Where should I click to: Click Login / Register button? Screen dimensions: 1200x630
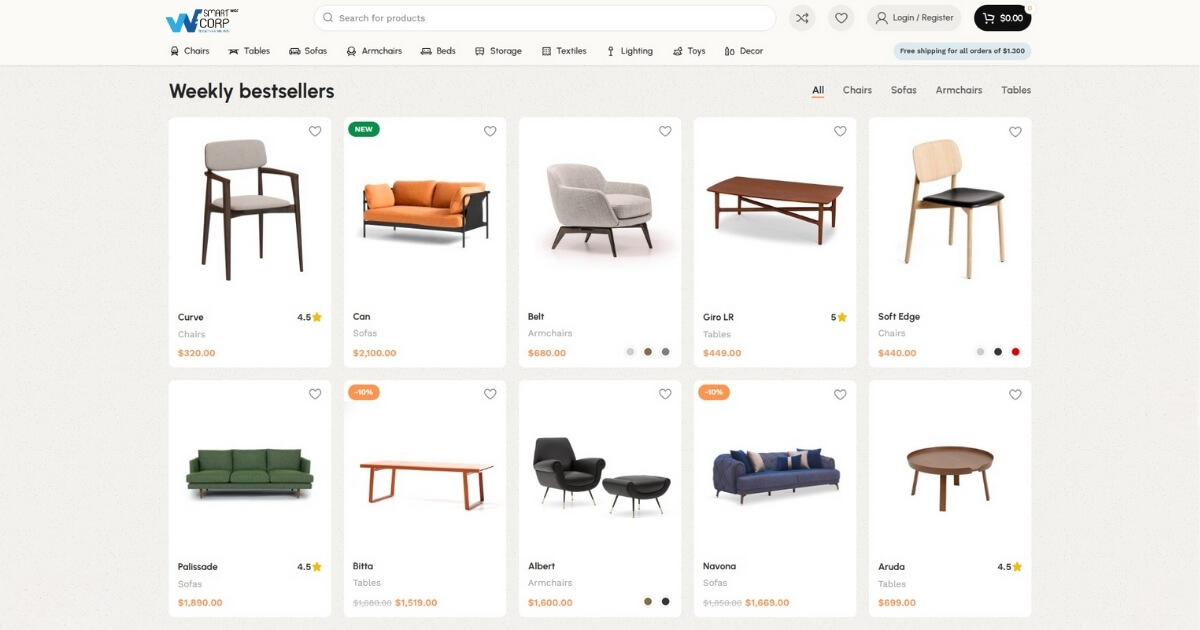[x=914, y=18]
